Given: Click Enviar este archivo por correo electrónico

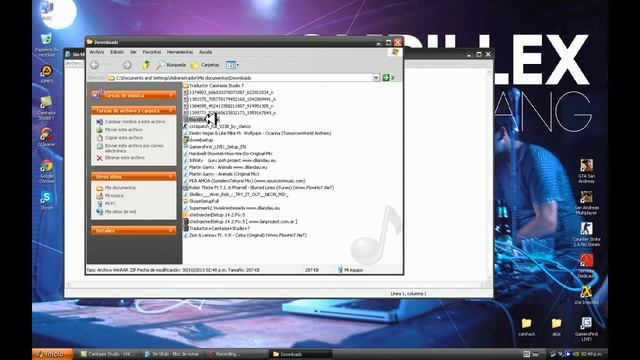Looking at the screenshot, I should 134,148.
